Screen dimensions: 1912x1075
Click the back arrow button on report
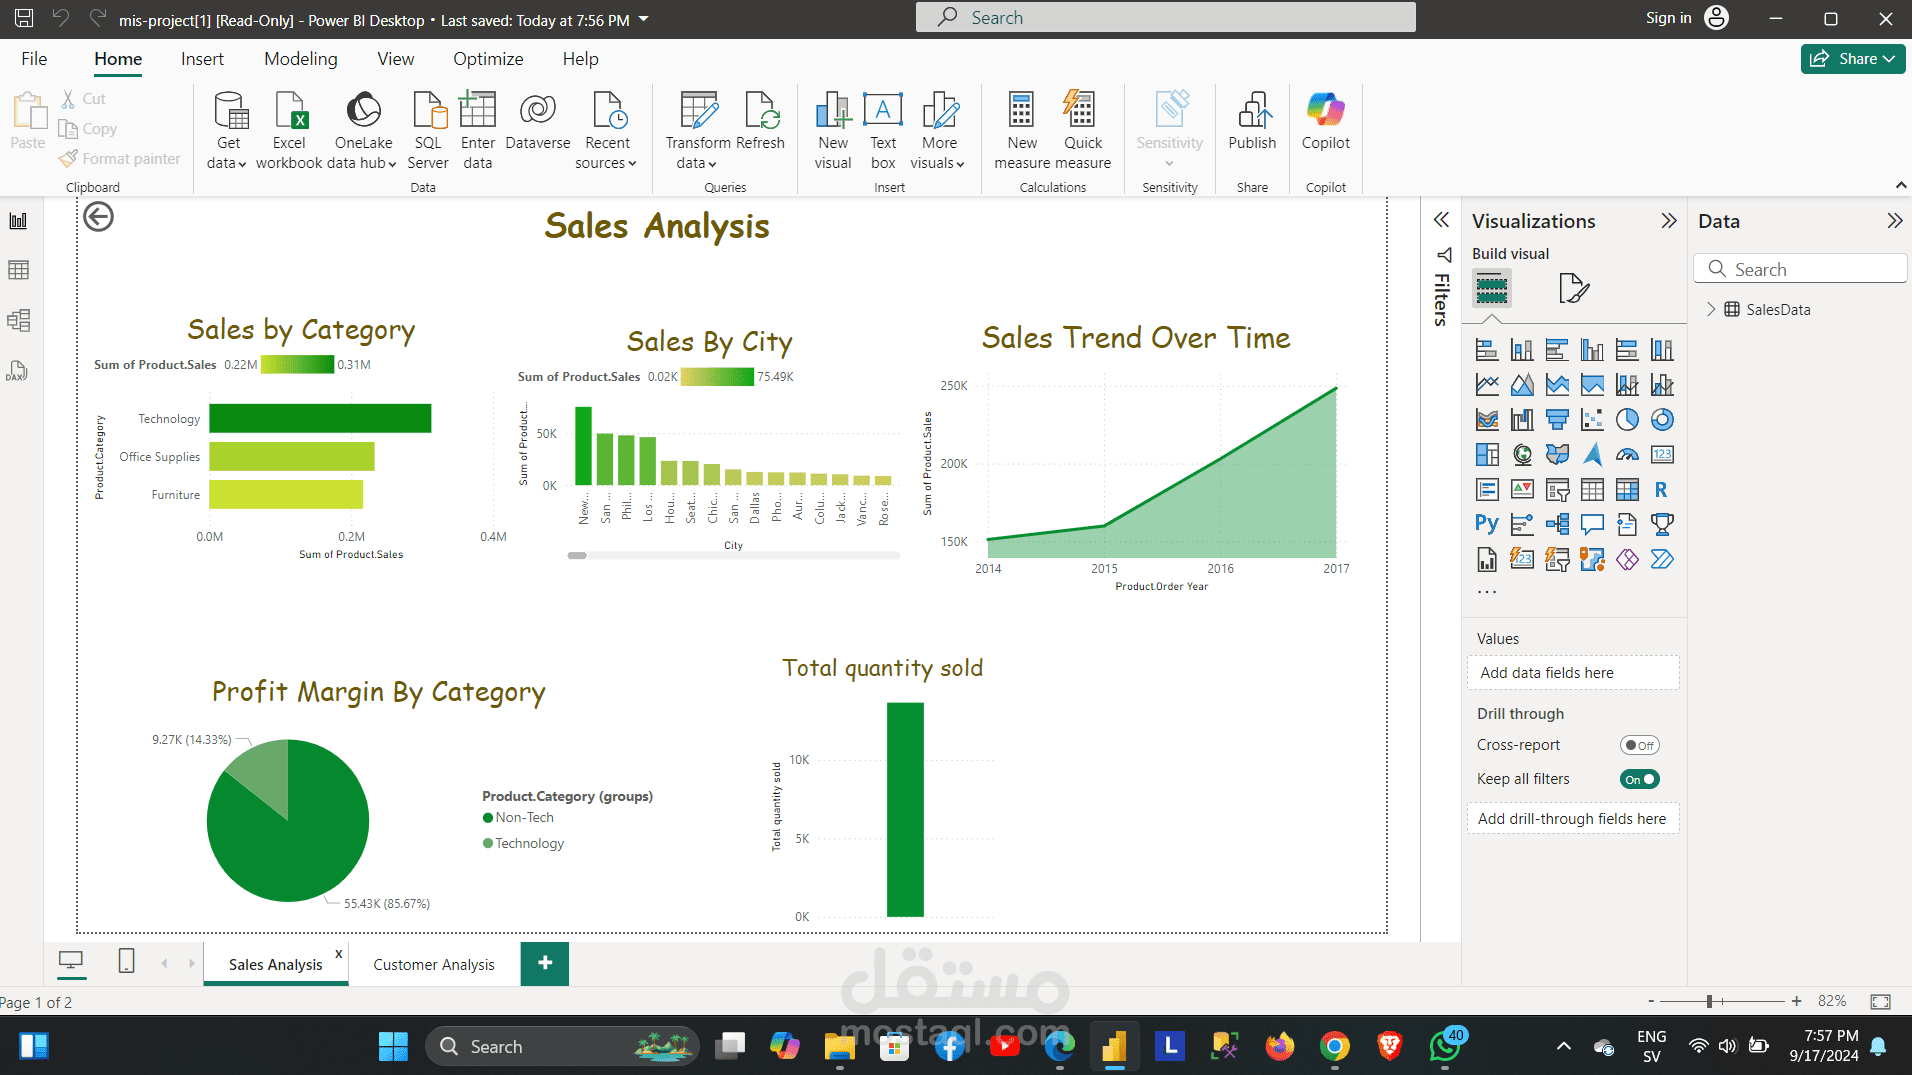(98, 217)
